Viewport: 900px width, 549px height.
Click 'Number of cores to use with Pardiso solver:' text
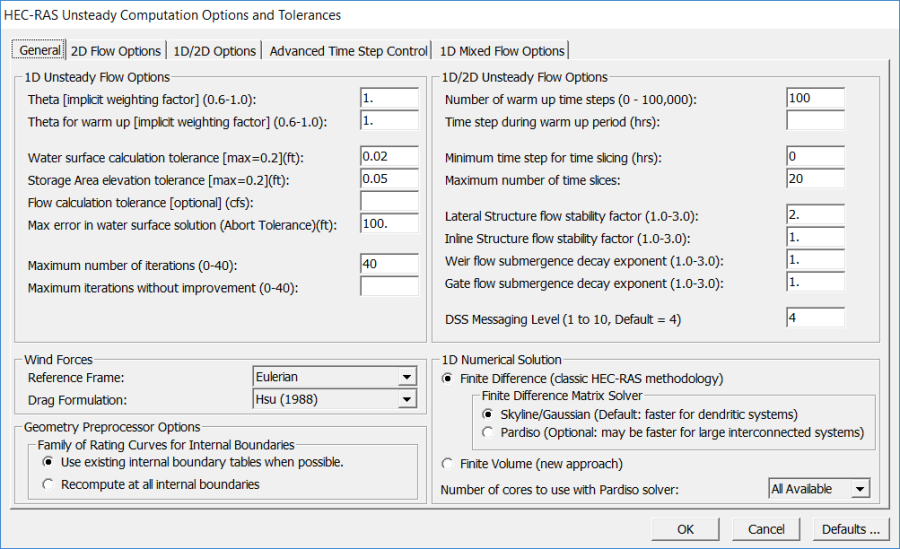pos(560,490)
